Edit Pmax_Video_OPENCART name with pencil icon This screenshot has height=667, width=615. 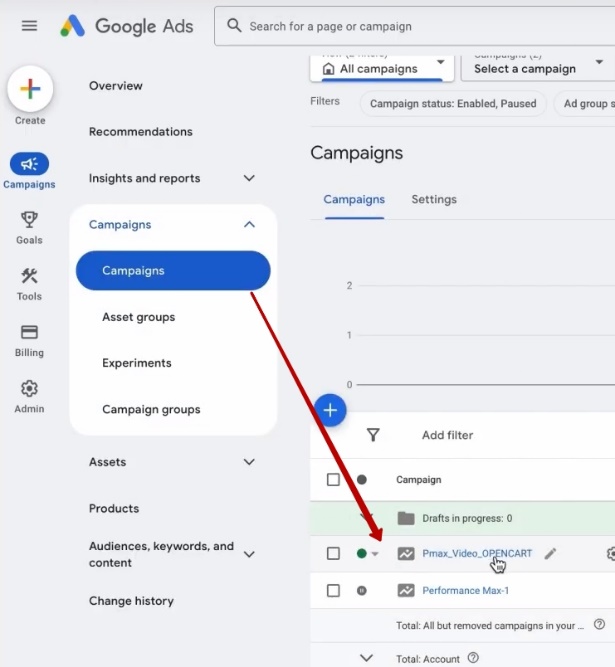[x=550, y=553]
